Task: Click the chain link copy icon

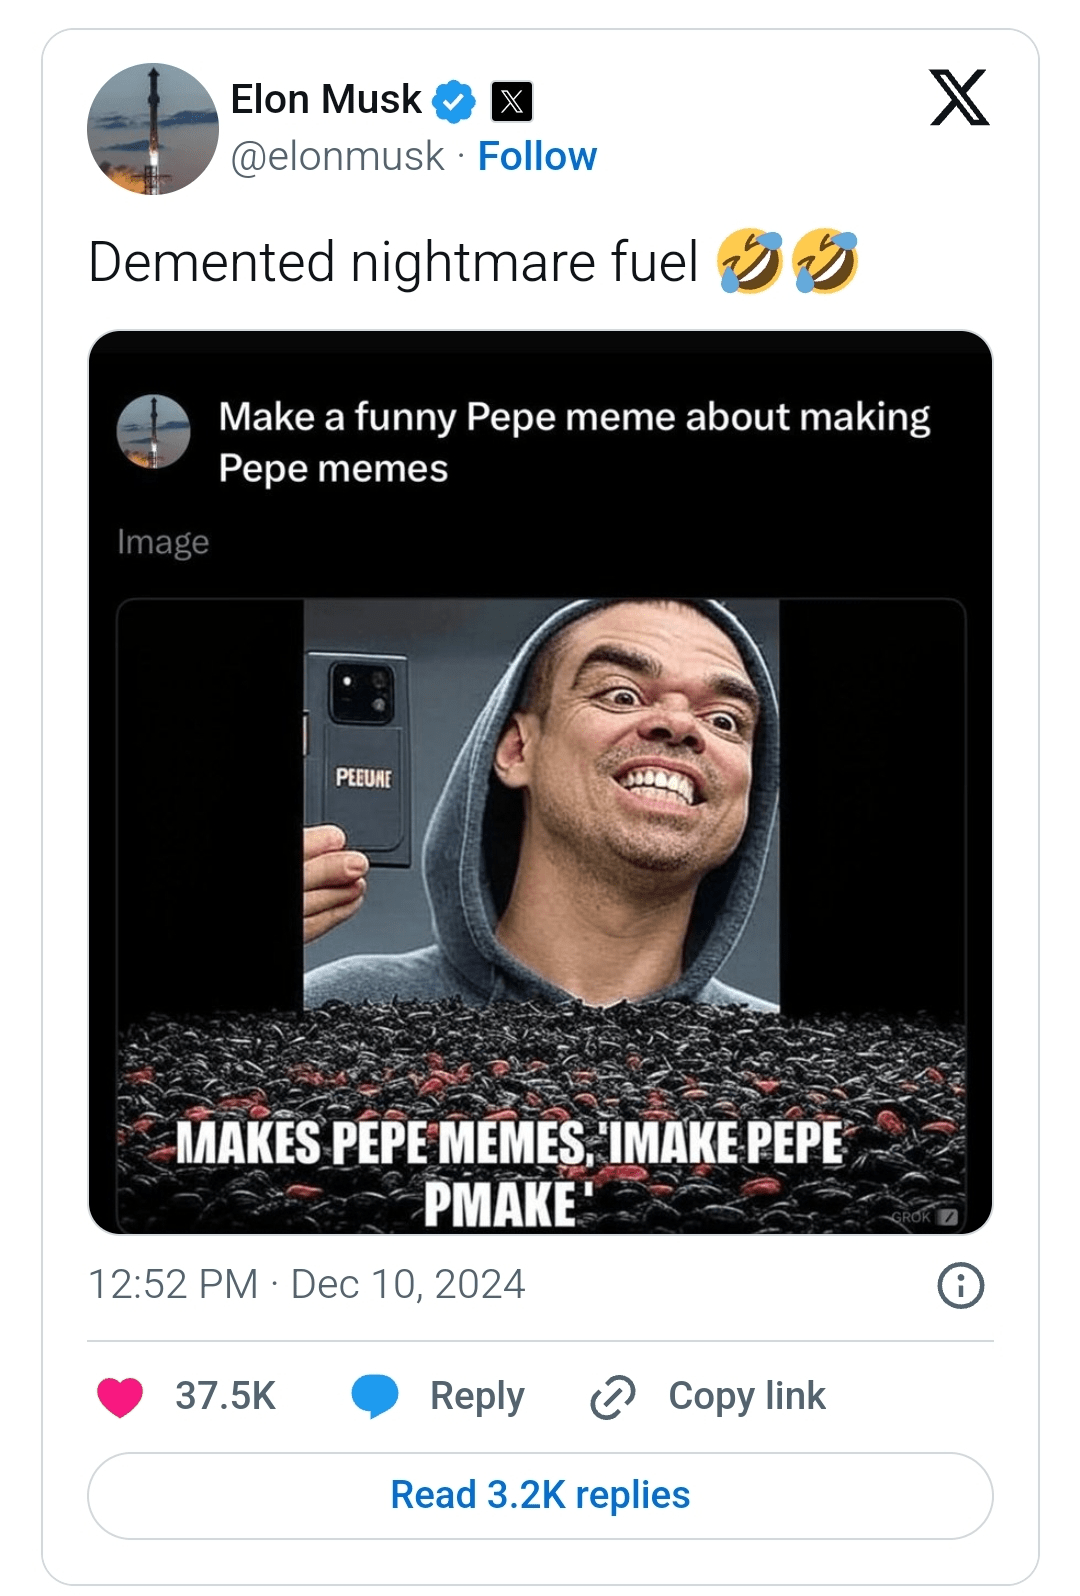Action: tap(613, 1397)
